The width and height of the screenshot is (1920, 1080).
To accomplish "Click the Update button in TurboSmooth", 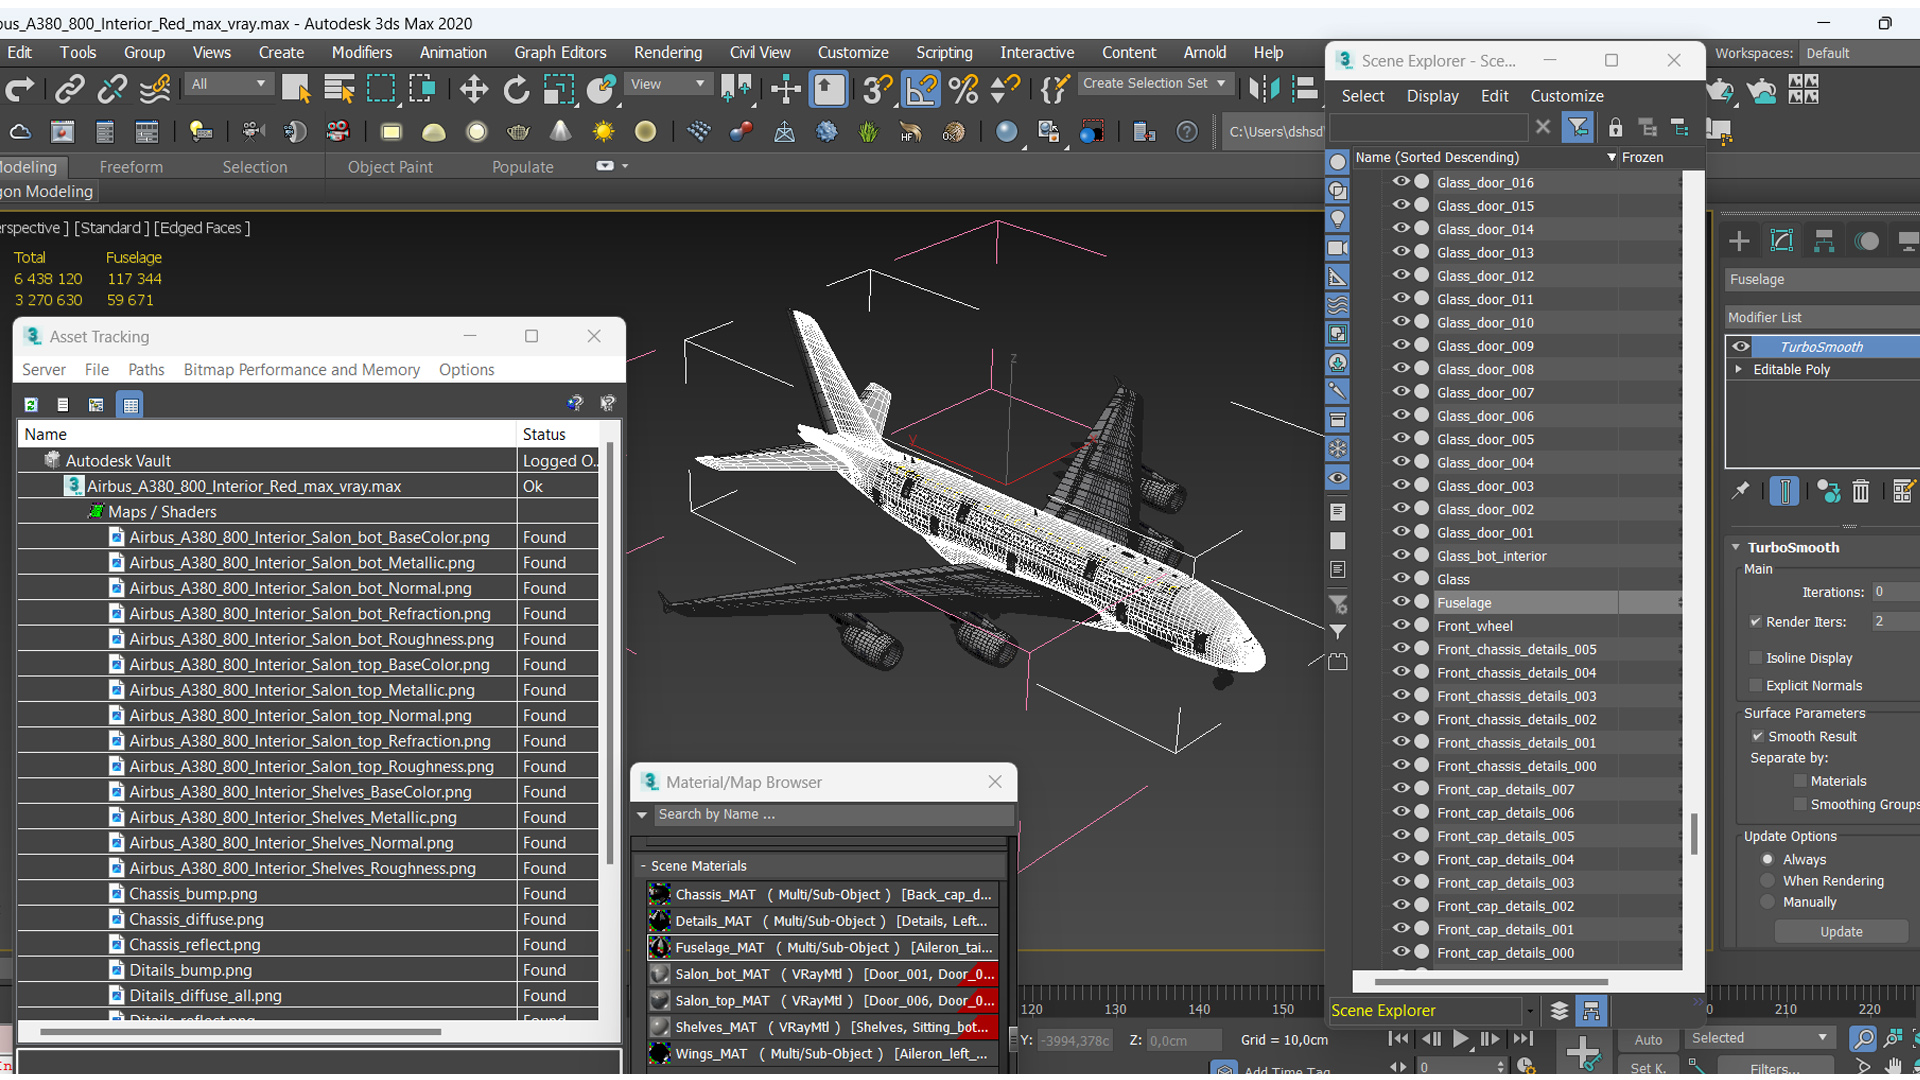I will (x=1841, y=931).
